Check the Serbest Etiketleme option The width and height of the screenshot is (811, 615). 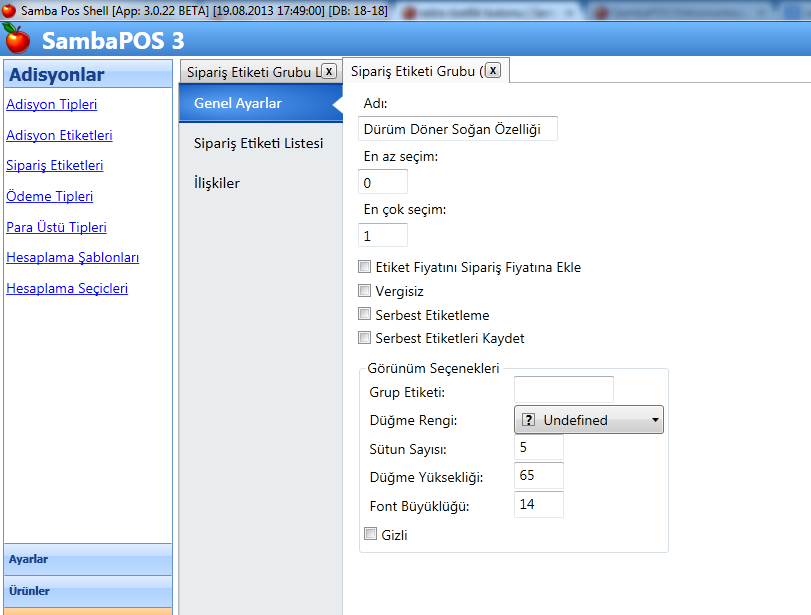pyautogui.click(x=365, y=315)
